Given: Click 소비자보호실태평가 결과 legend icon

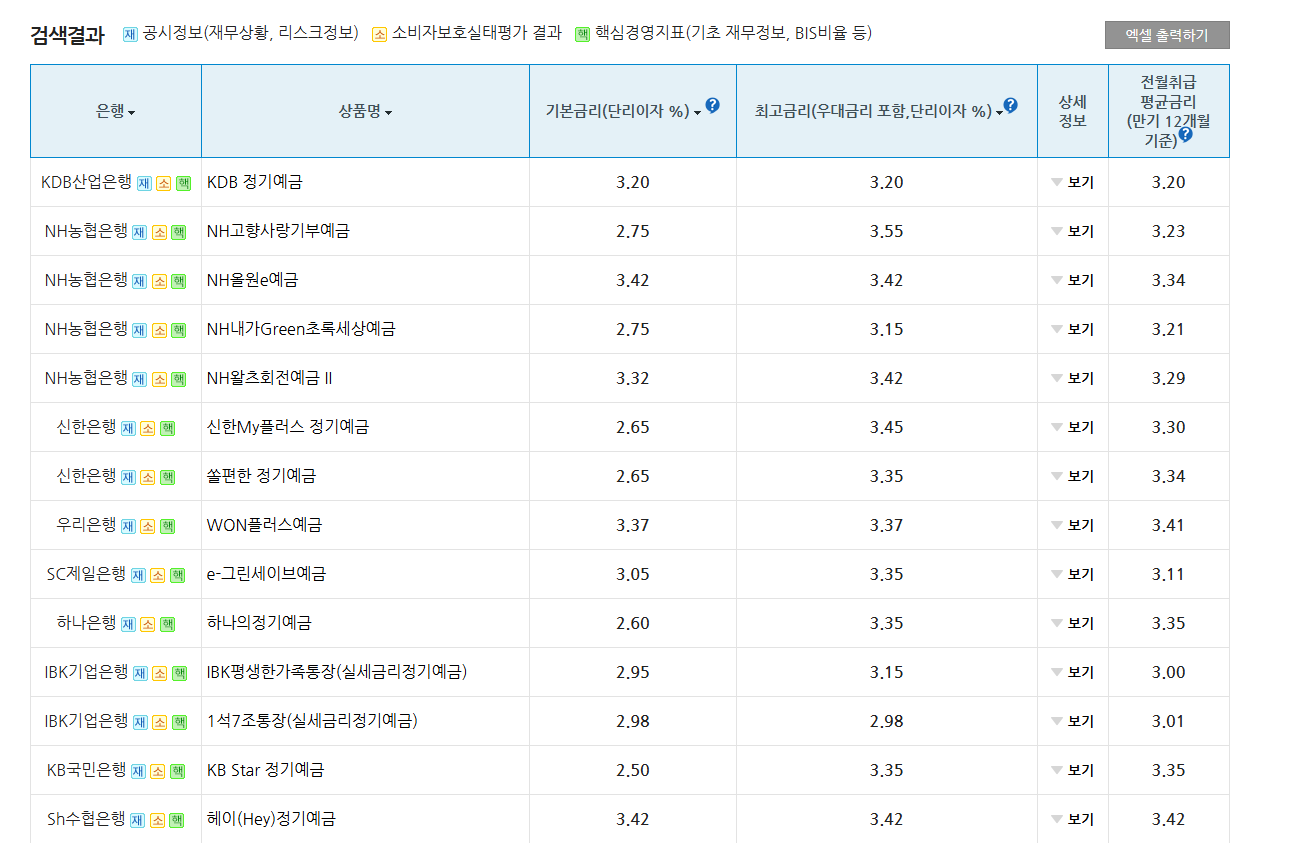Looking at the screenshot, I should [379, 34].
